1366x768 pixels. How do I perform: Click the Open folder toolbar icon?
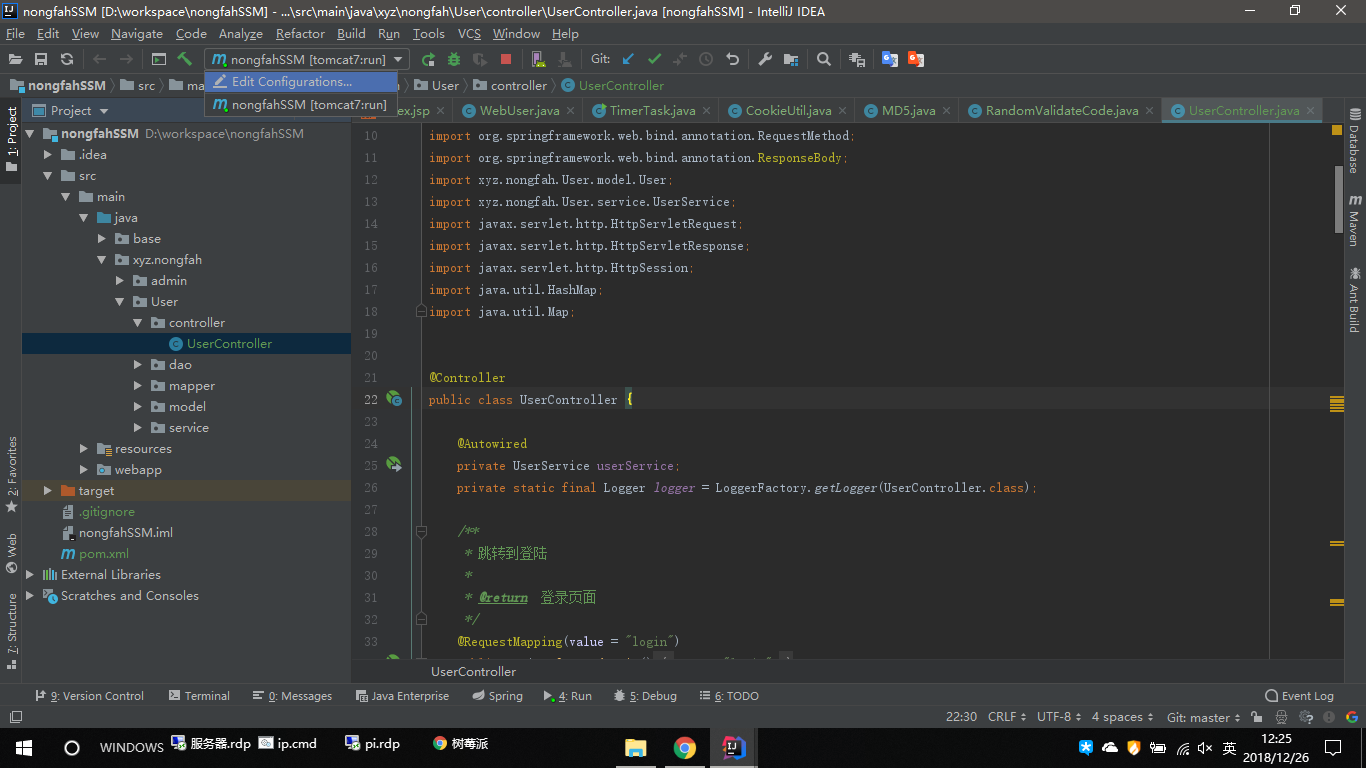pyautogui.click(x=15, y=59)
